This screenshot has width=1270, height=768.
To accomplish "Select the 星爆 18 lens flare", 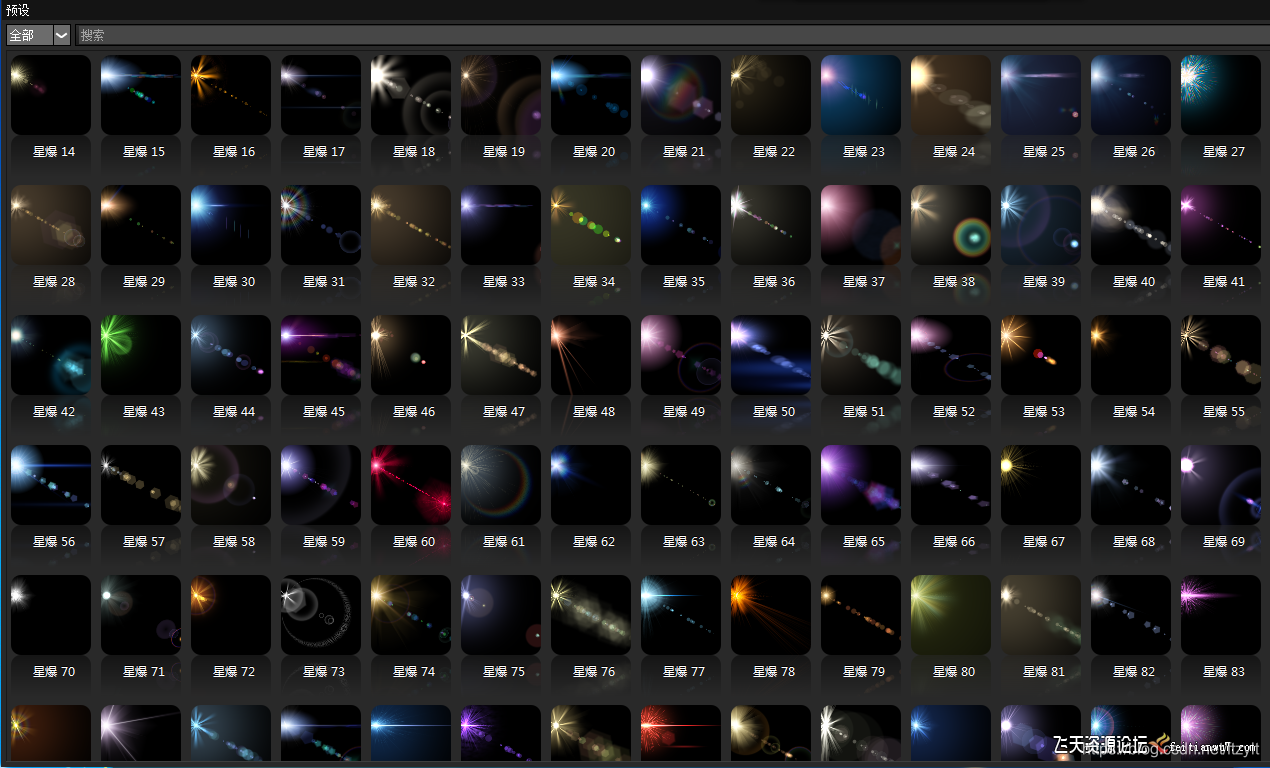I will tap(411, 95).
